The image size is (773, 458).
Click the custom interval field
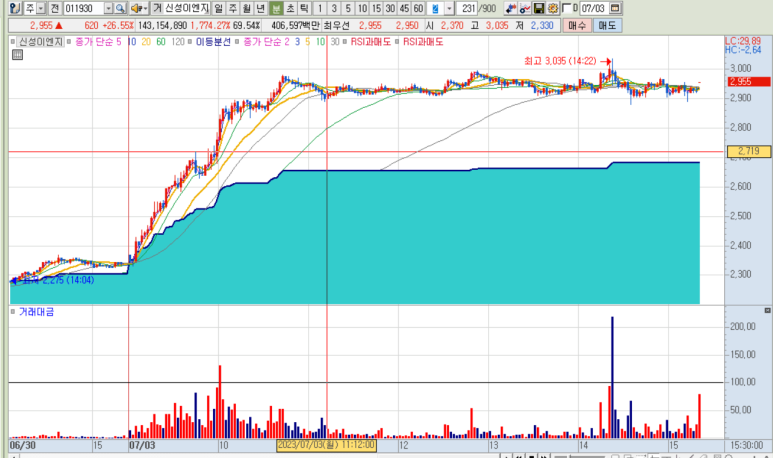pos(435,8)
